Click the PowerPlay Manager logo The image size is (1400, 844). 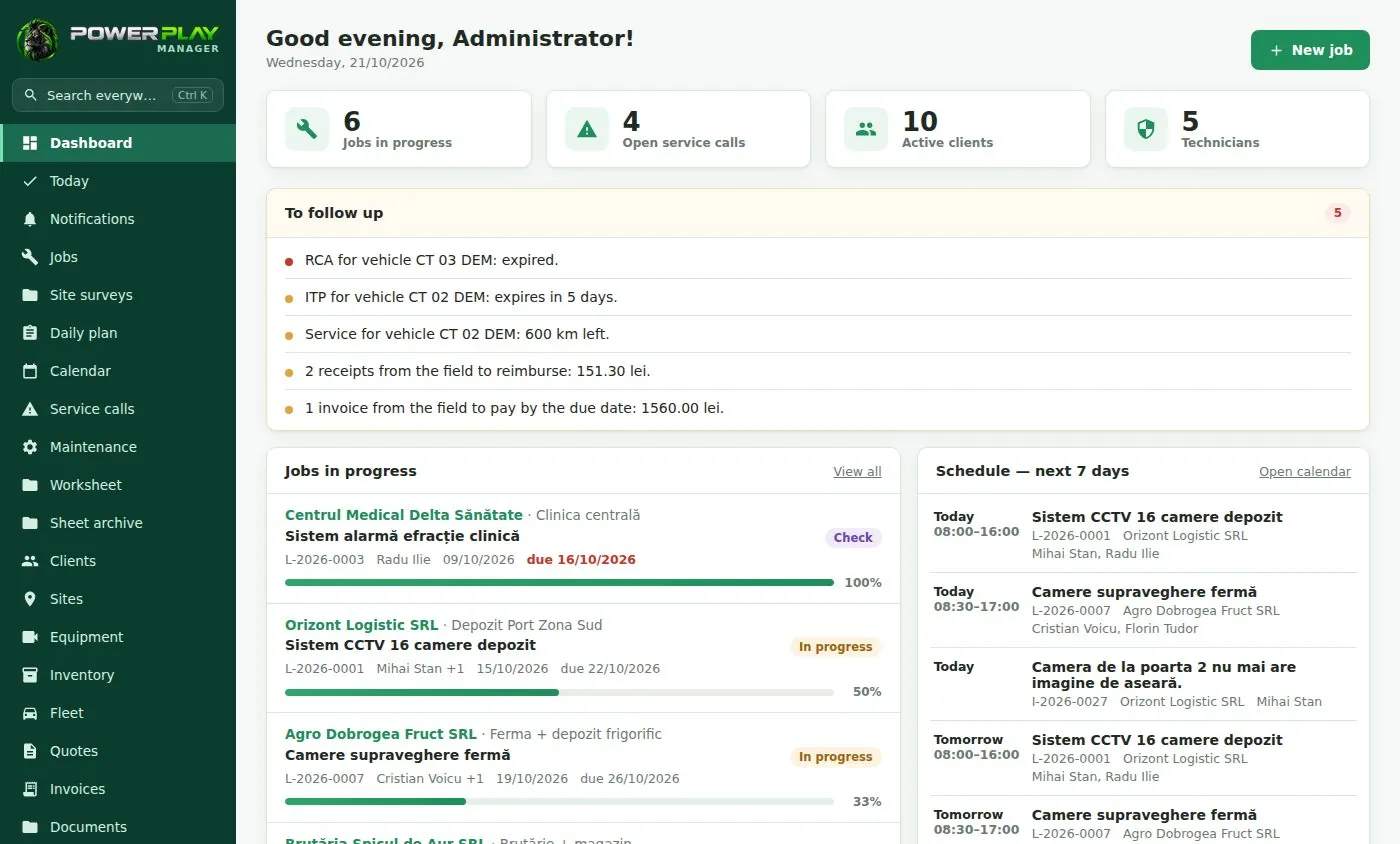(118, 40)
